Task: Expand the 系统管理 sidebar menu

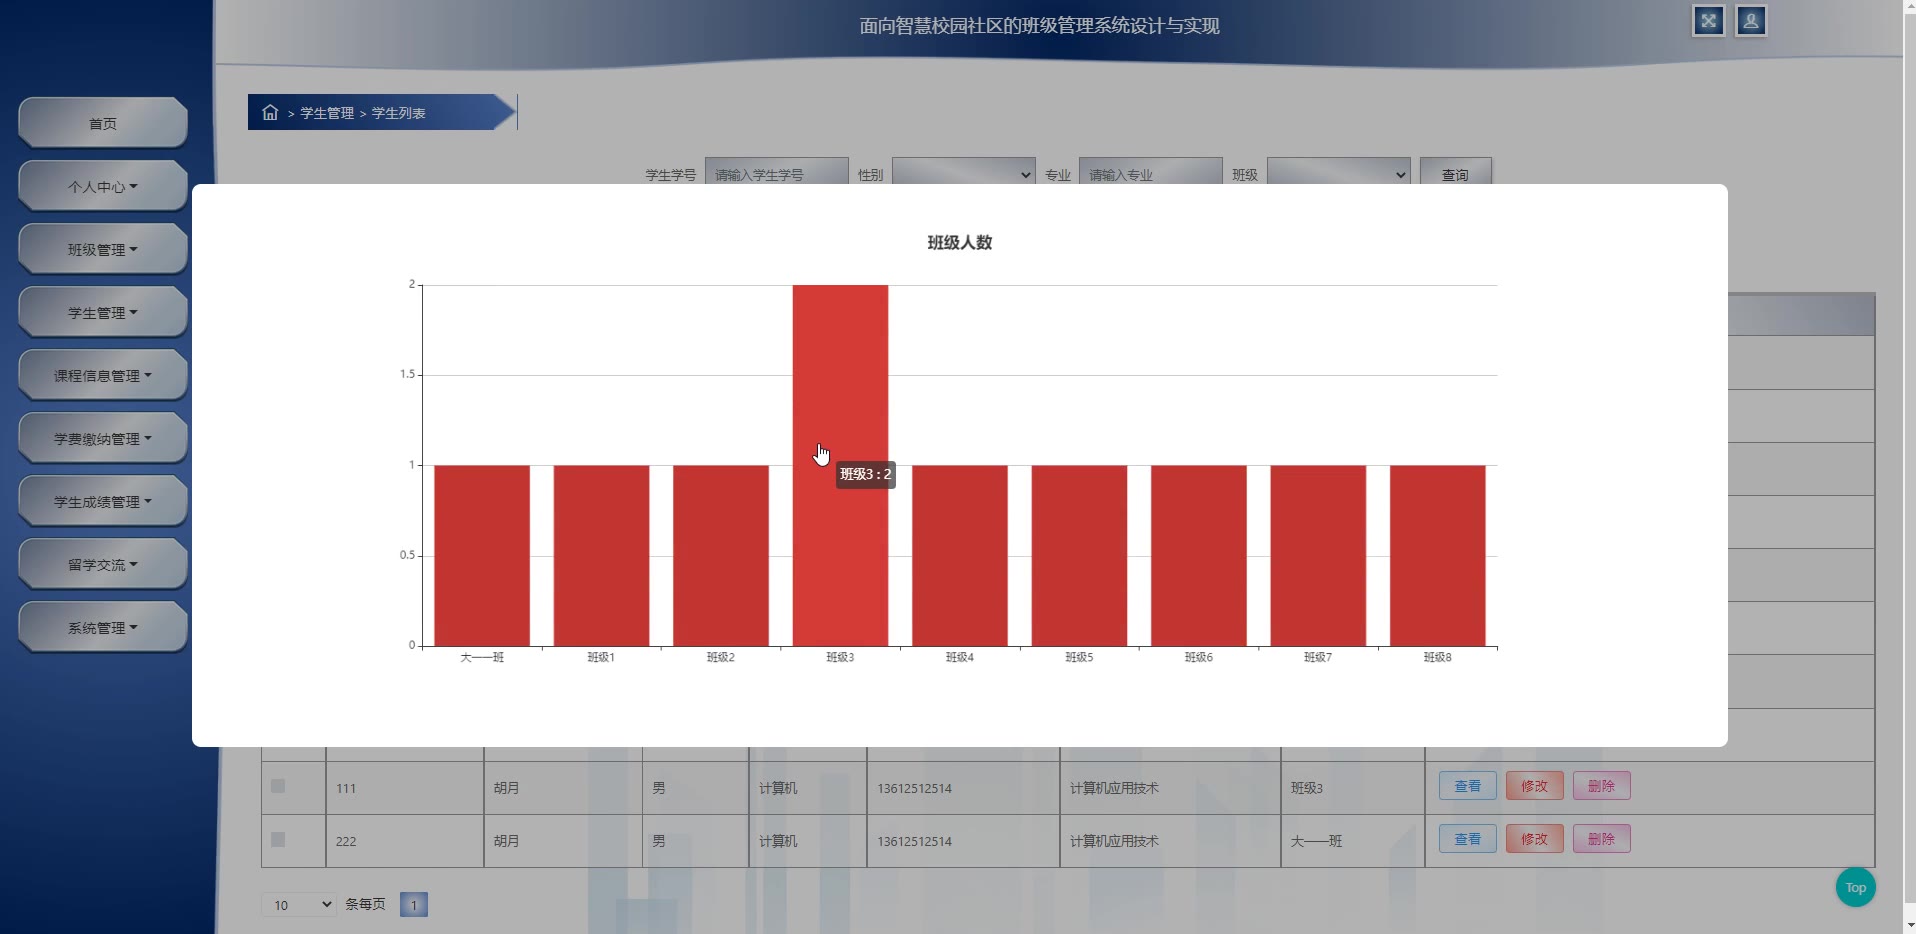Action: [x=103, y=627]
